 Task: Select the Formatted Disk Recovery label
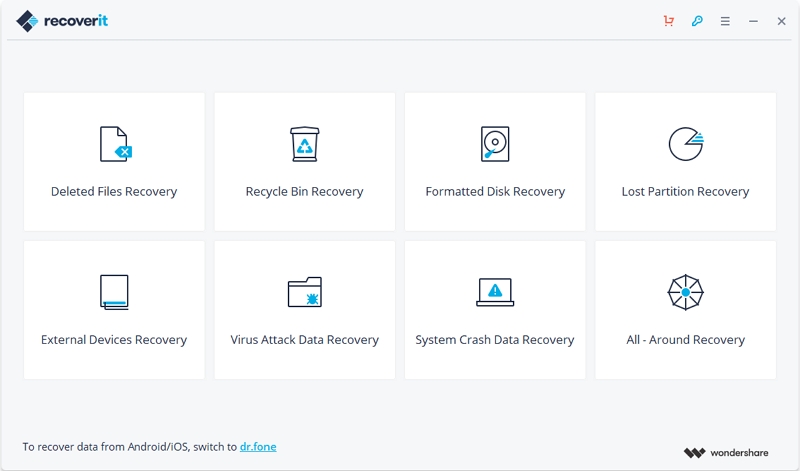coord(495,191)
